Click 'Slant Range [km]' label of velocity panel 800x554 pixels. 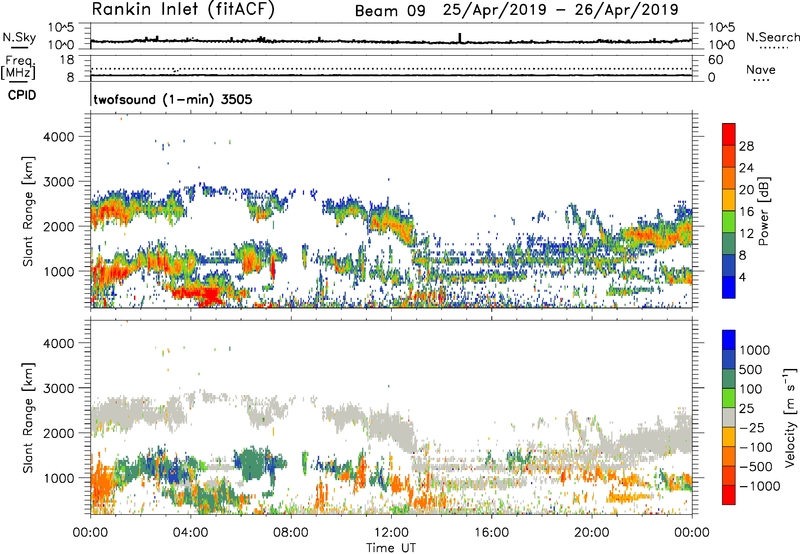[x=29, y=417]
